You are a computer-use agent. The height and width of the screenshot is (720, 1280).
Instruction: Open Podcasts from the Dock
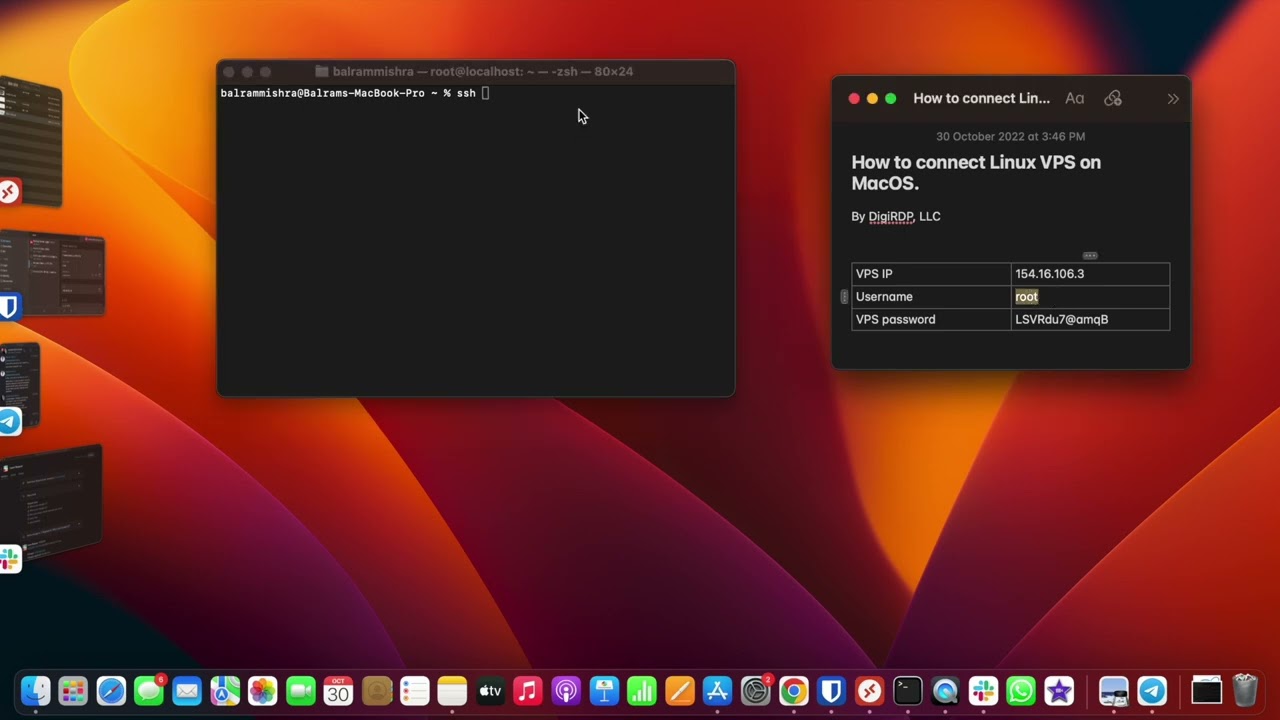click(566, 691)
